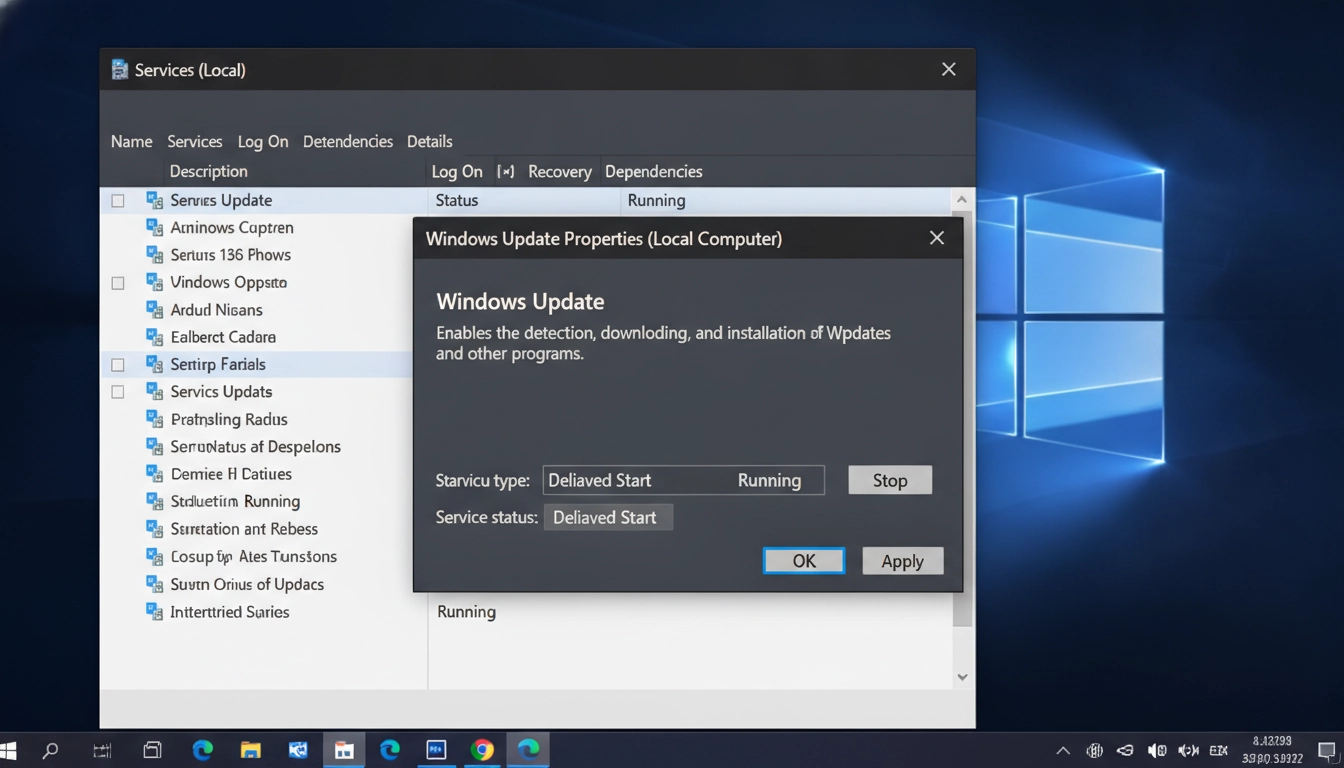The width and height of the screenshot is (1344, 768).
Task: Click the icon beside Ardud Nisans
Action: [154, 310]
